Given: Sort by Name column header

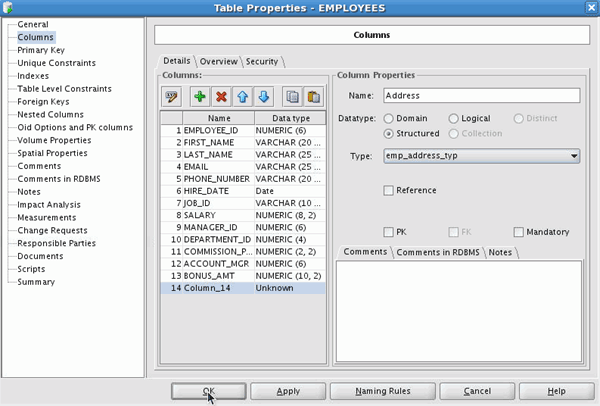Looking at the screenshot, I should coord(218,118).
